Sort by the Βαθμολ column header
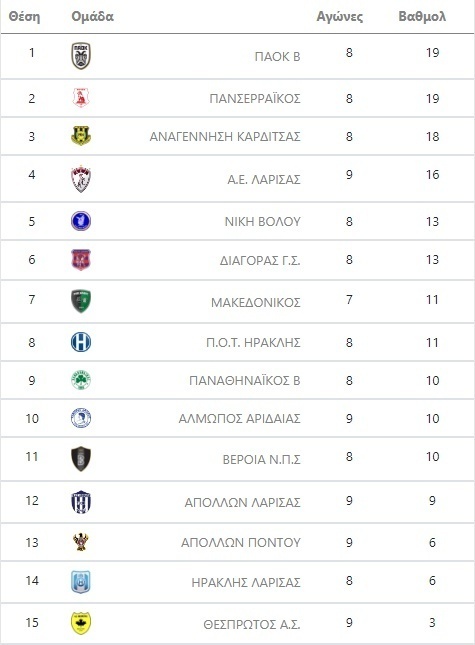Screen dimensions: 475x645 click(x=422, y=16)
